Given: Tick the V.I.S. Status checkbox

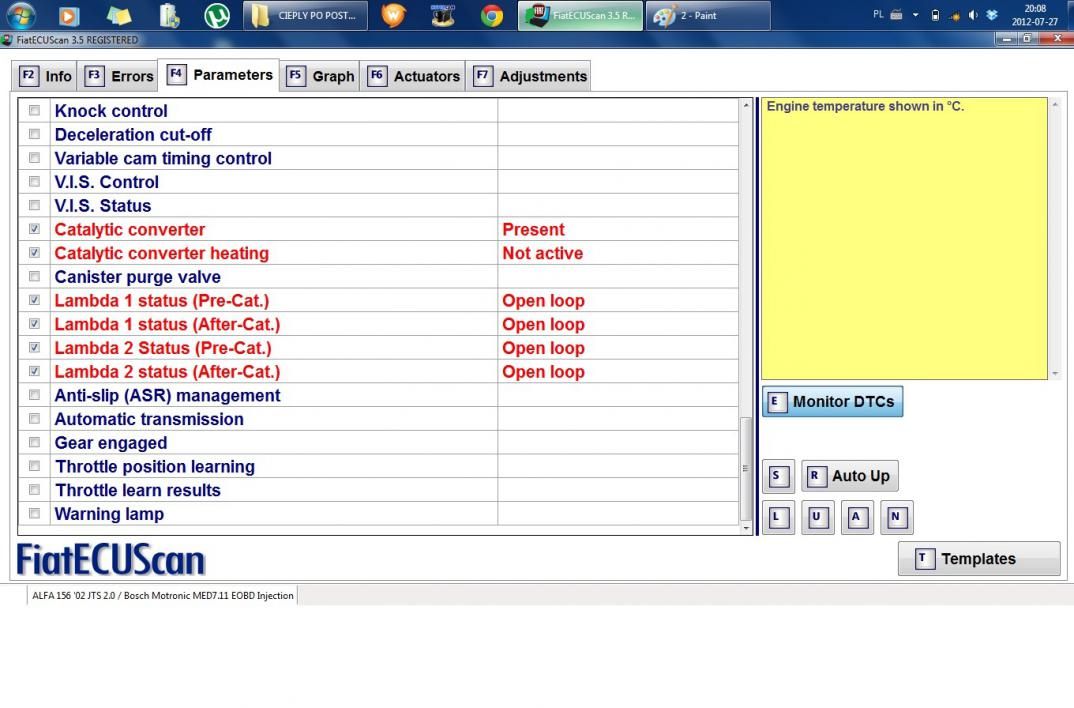Looking at the screenshot, I should (34, 205).
